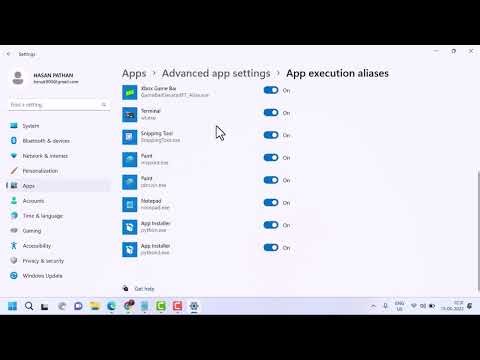
Task: Open the green C app on the taskbar
Action: (x=161, y=306)
